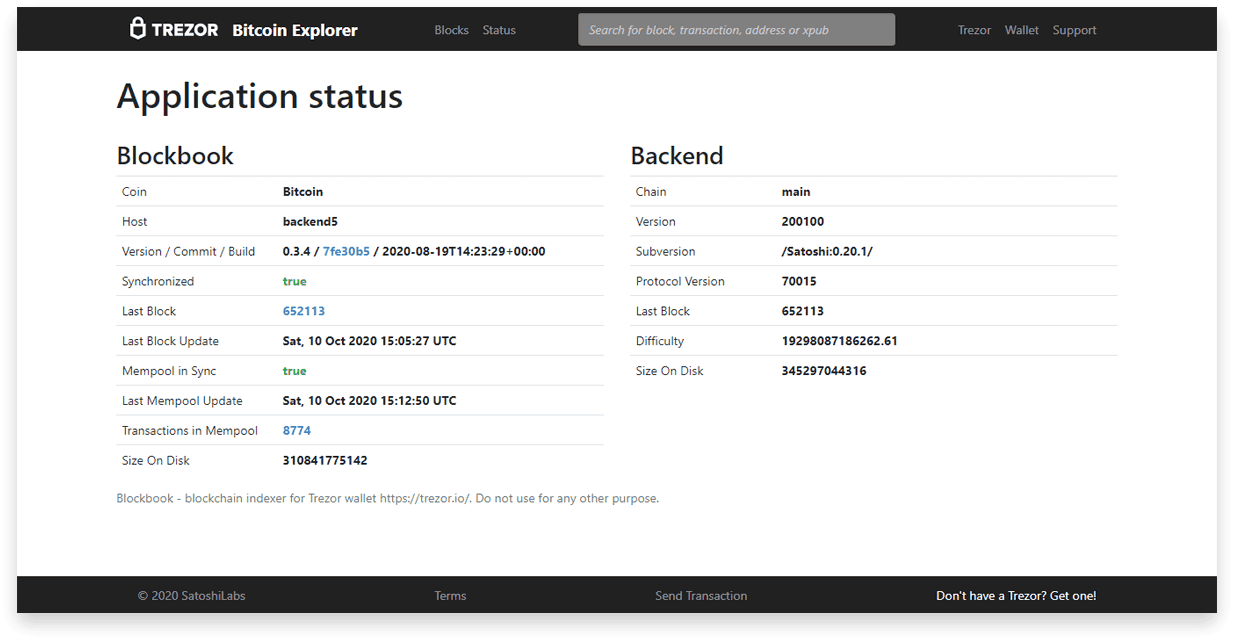
Task: Select Difficulty value 19298087186262.61
Action: [840, 341]
